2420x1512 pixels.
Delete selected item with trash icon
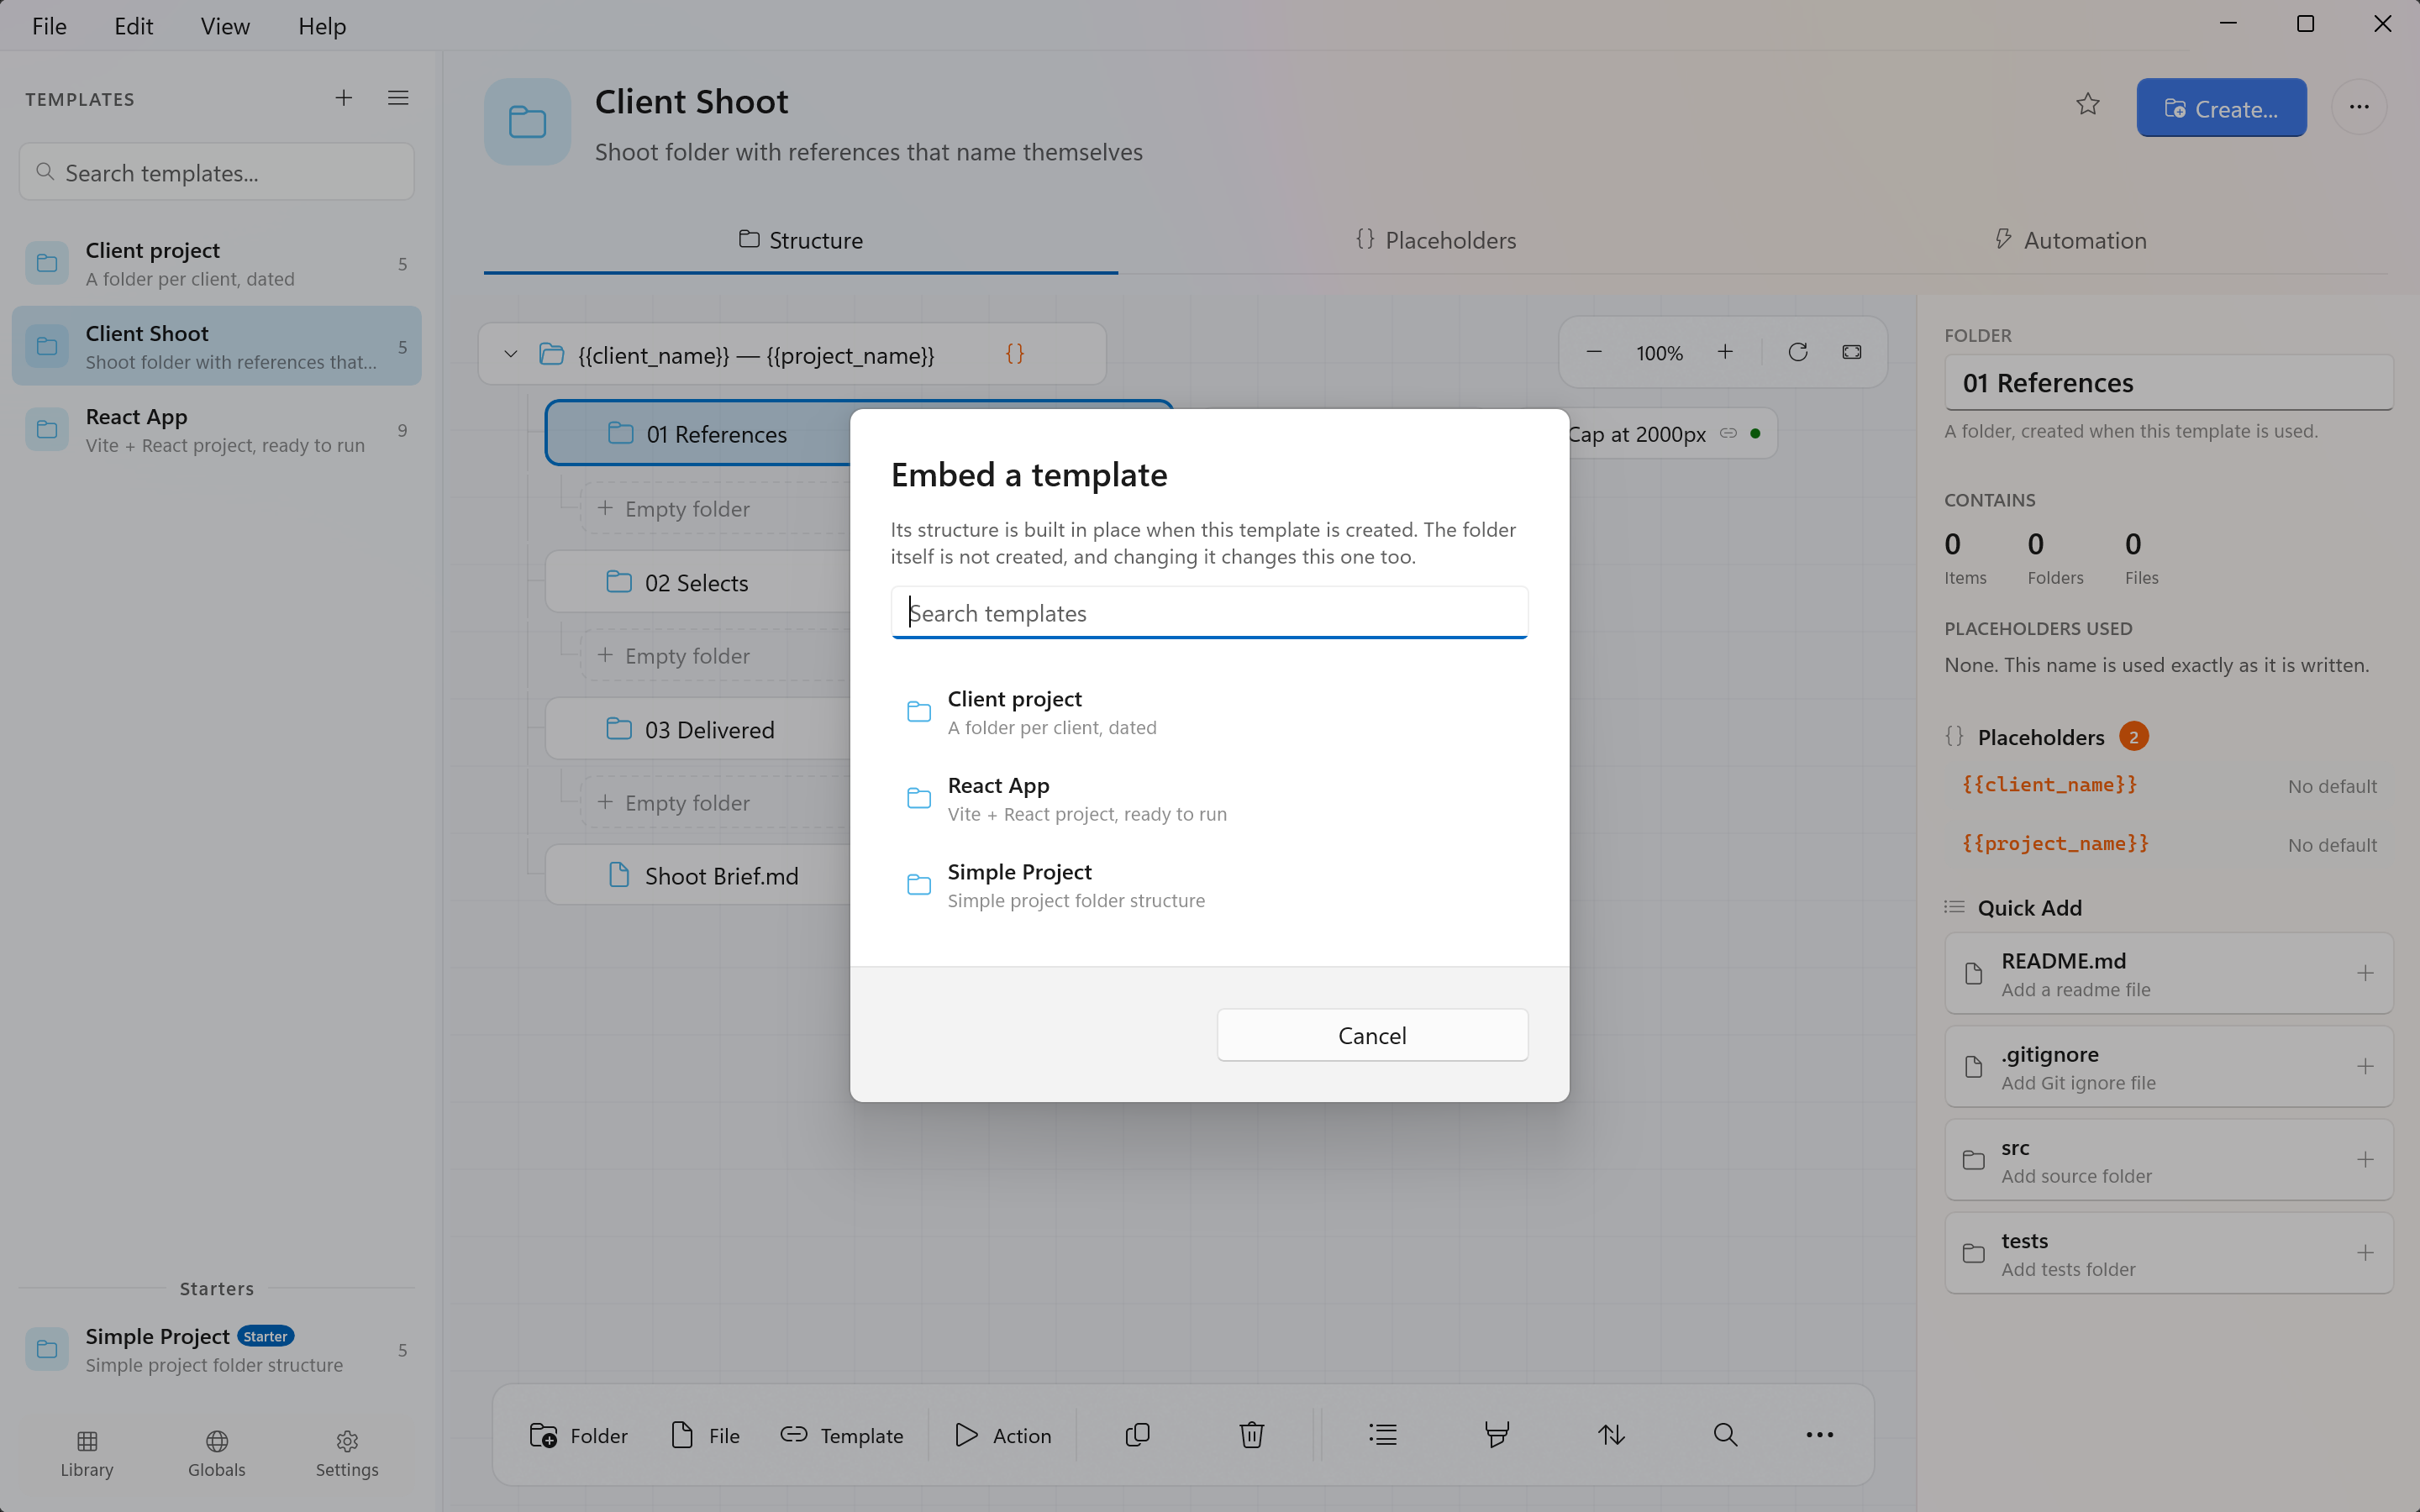coord(1251,1435)
